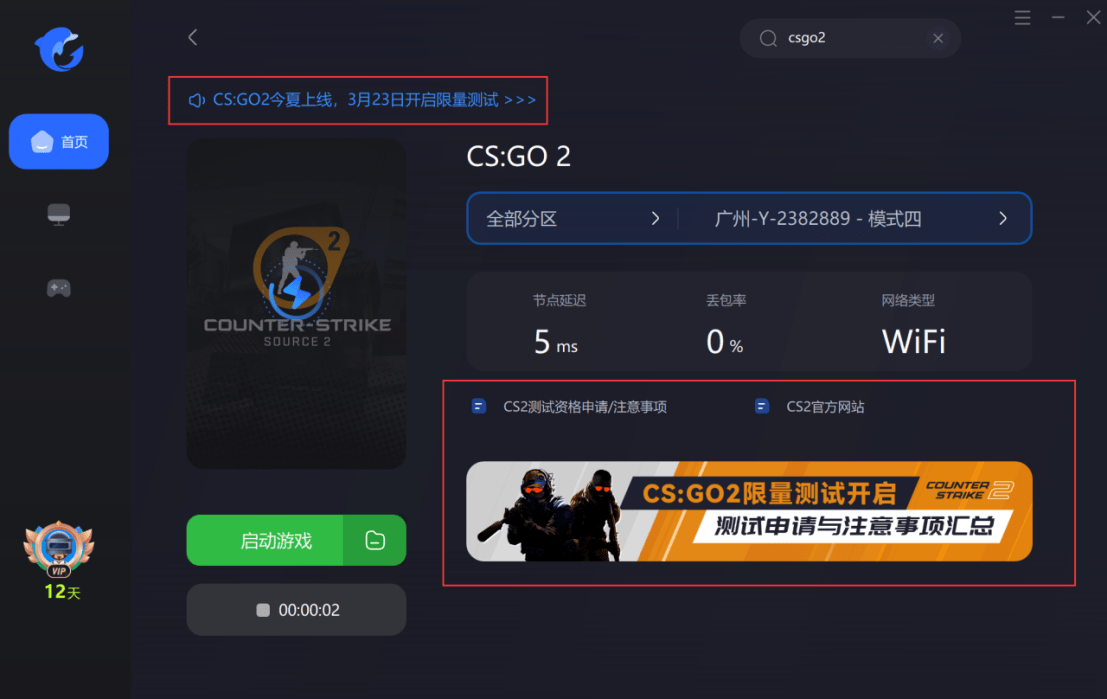The image size is (1107, 699).
Task: Select the 首页 home tab
Action: tap(59, 142)
